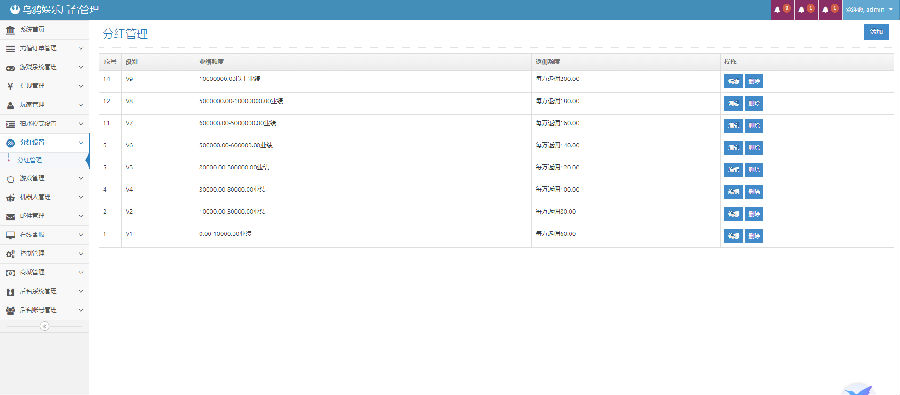
Task: Open the list icon menu below bank icon
Action: click(45, 48)
